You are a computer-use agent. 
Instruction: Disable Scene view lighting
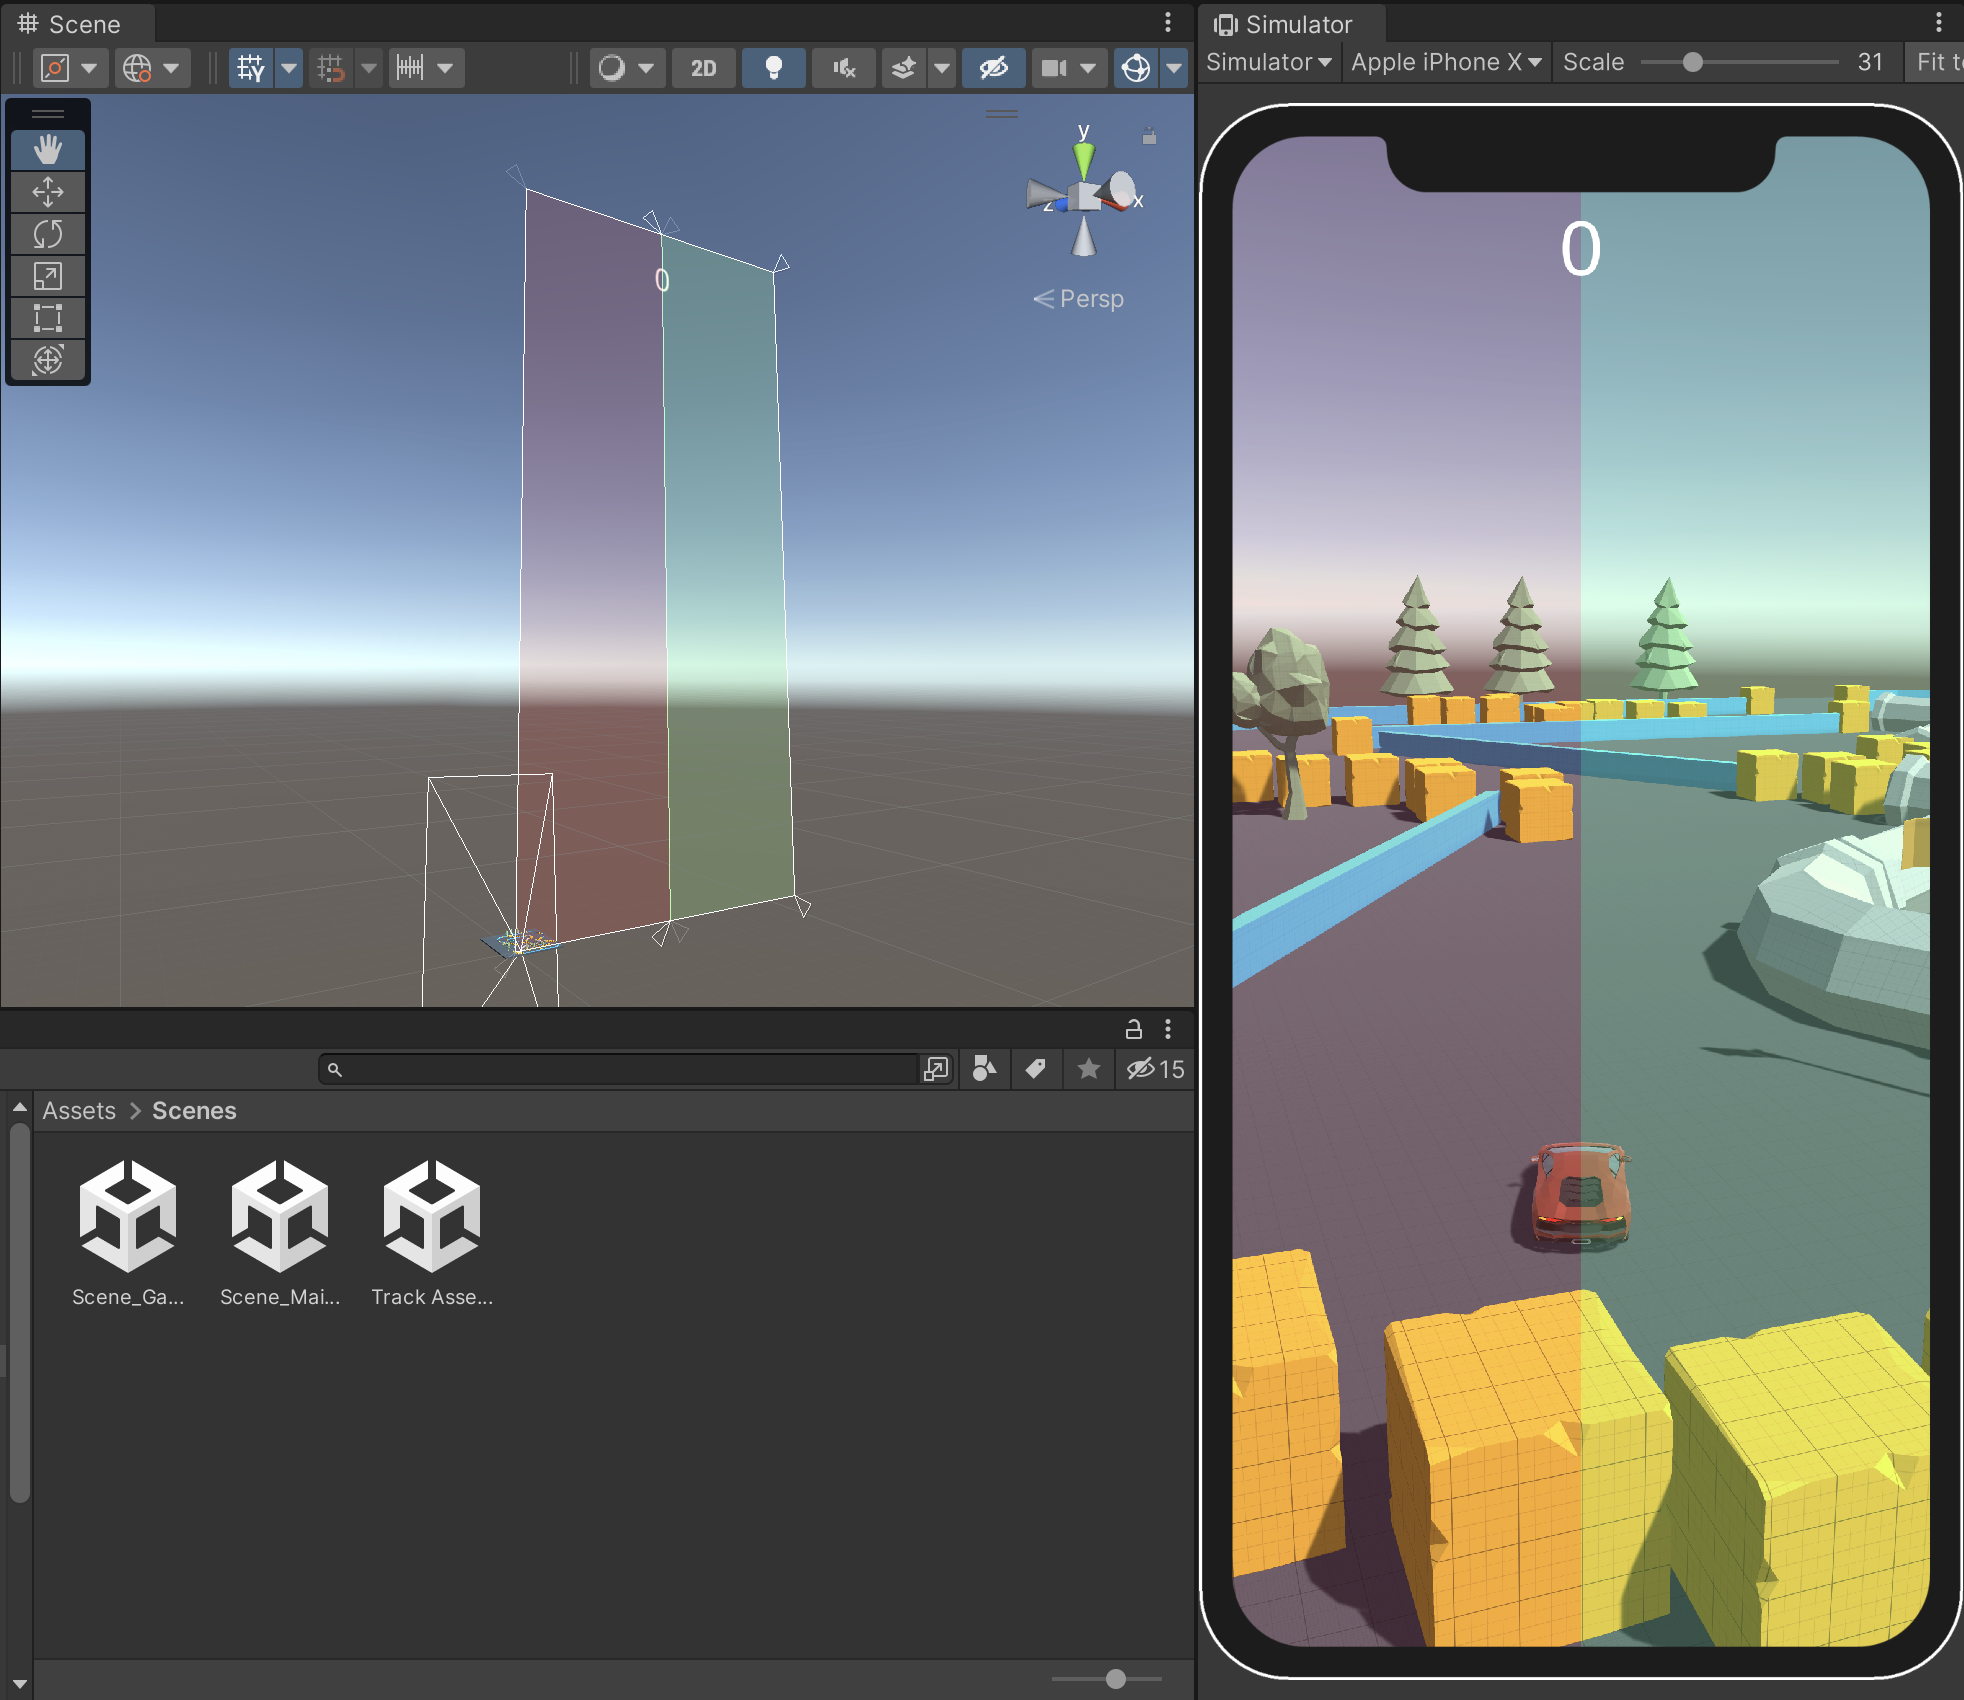(772, 67)
